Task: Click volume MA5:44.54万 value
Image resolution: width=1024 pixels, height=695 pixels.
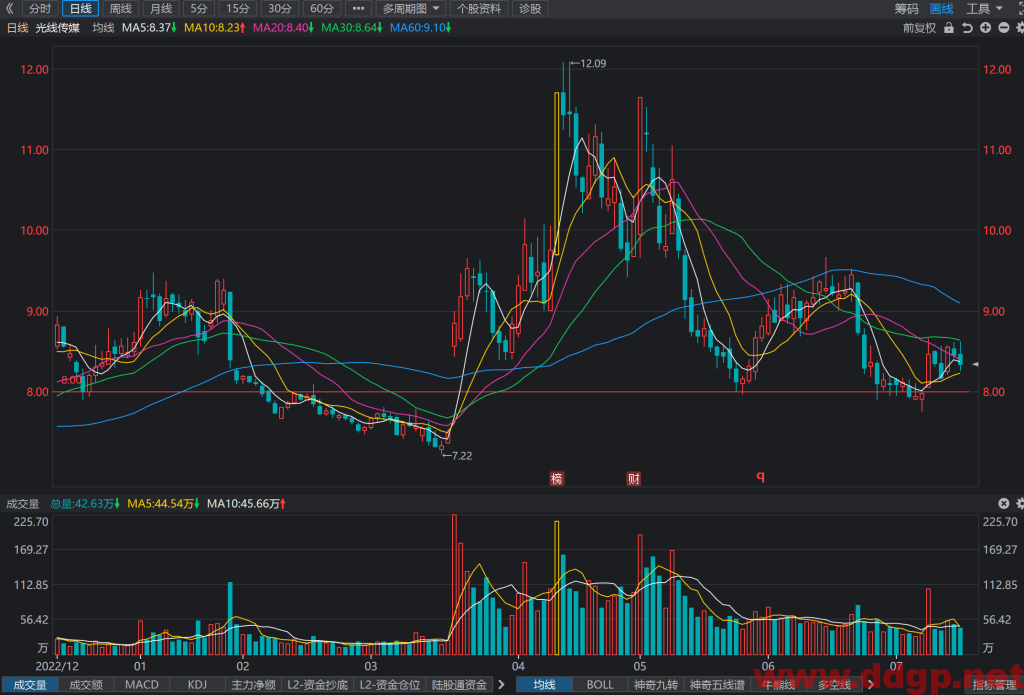Action: point(163,504)
